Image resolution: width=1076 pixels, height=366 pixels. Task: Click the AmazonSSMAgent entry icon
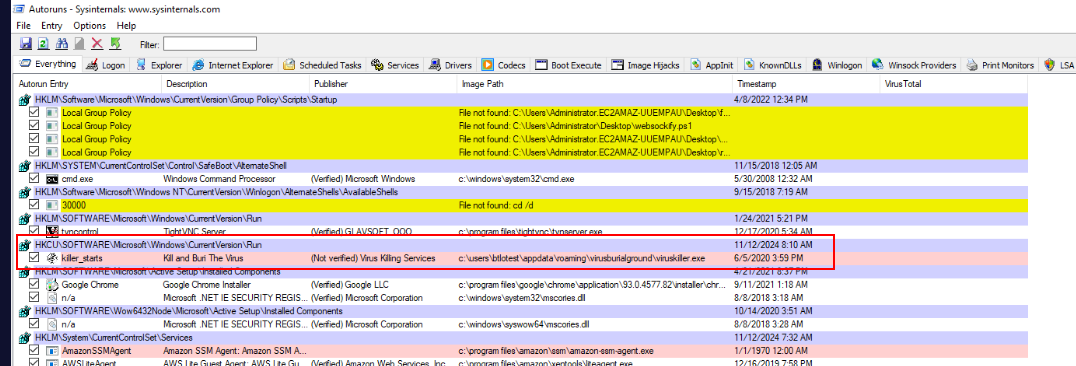click(x=51, y=350)
